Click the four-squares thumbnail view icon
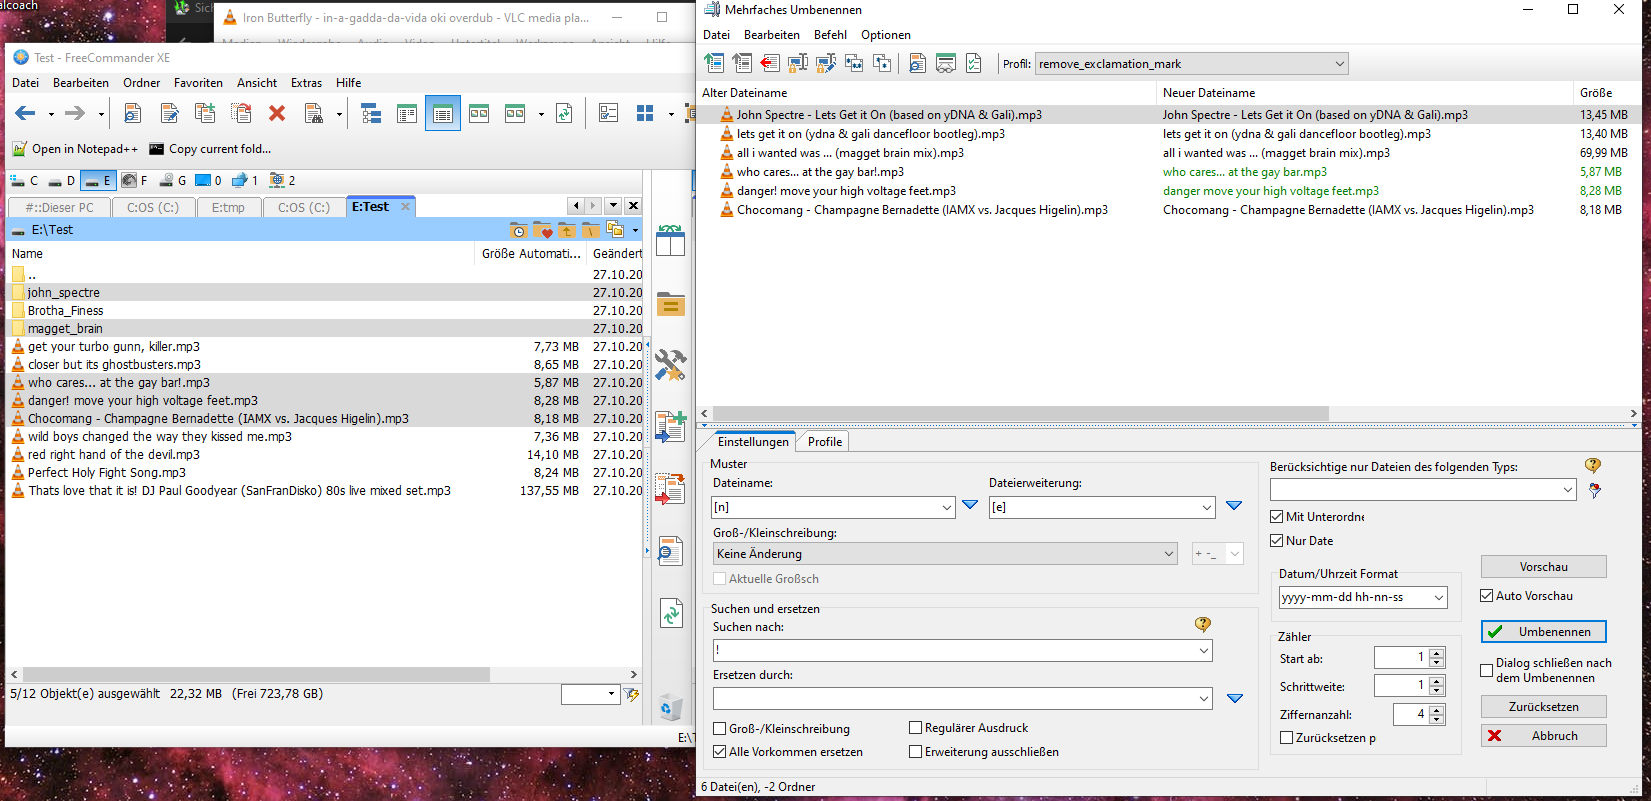This screenshot has width=1651, height=801. [x=645, y=113]
